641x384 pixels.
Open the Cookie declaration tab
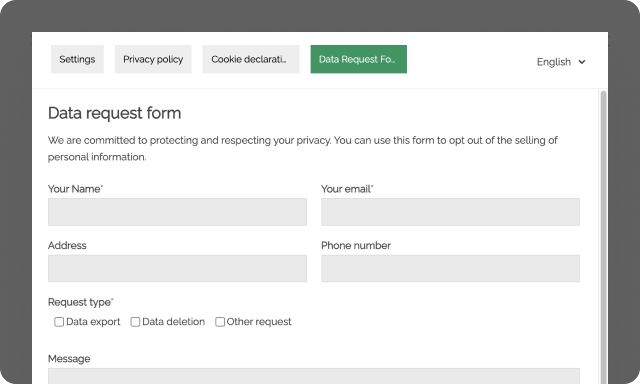251,59
